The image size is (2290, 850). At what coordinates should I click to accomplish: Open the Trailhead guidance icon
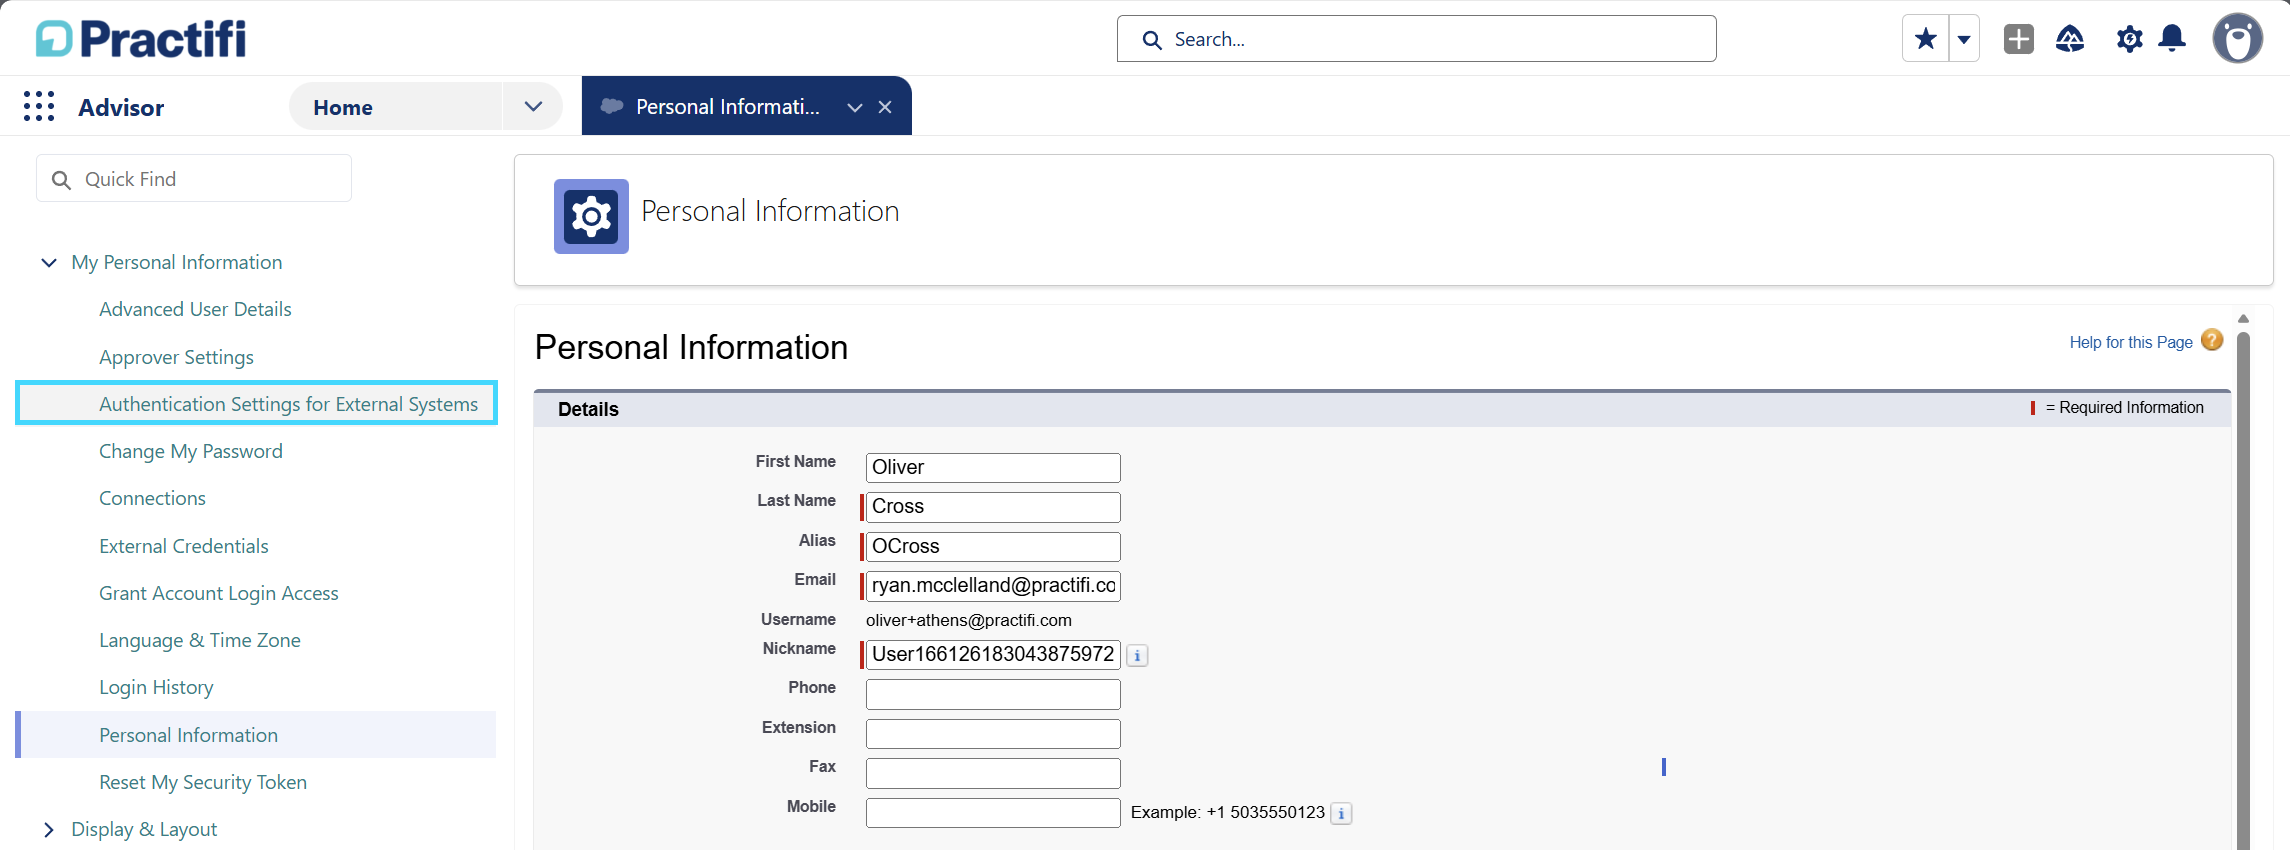click(2069, 39)
